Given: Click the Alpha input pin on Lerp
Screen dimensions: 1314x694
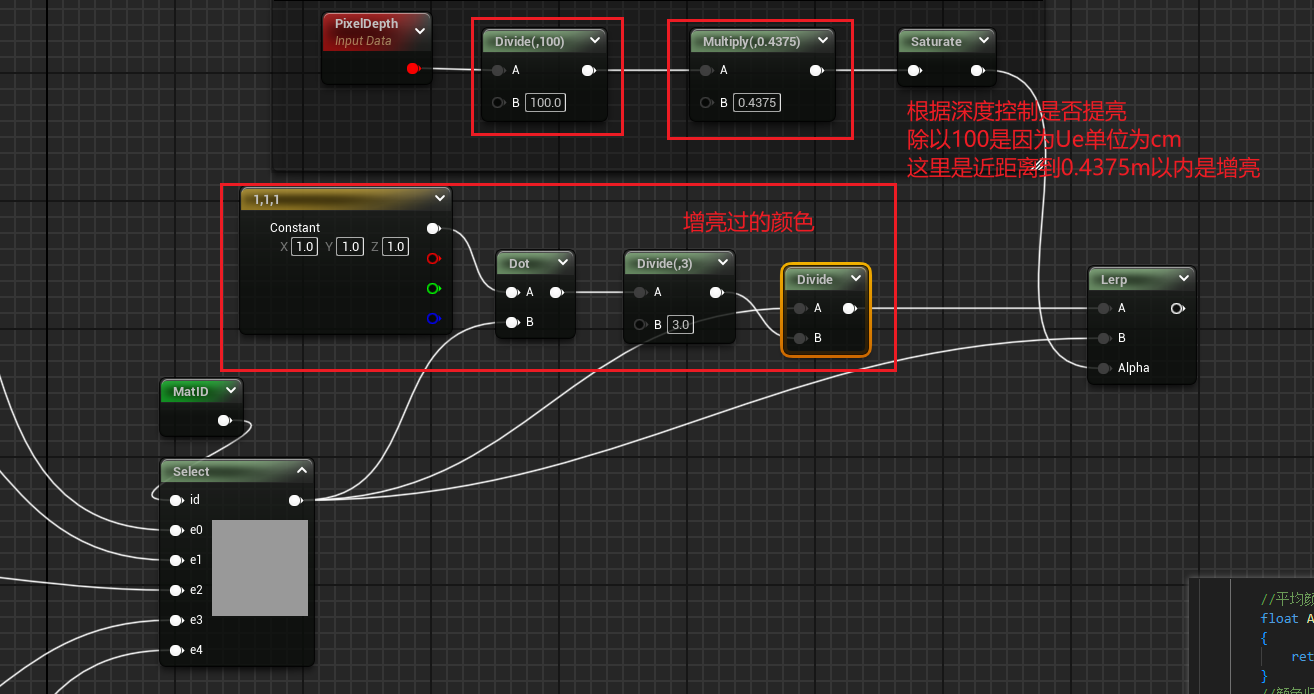Looking at the screenshot, I should coord(1103,368).
